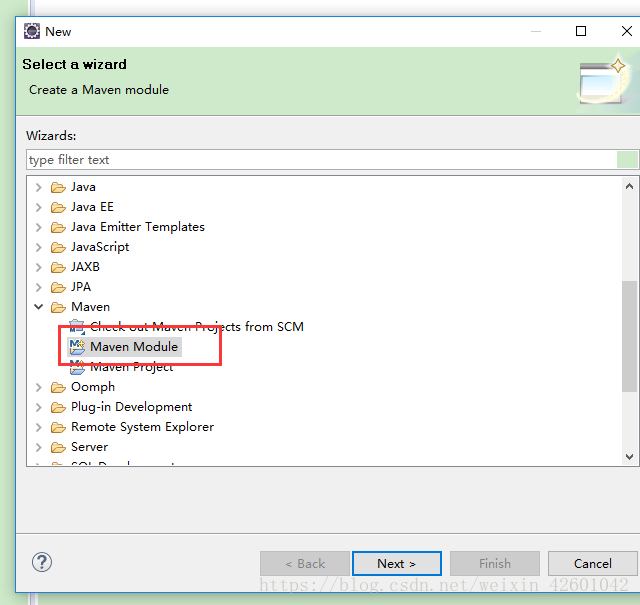Image resolution: width=640 pixels, height=605 pixels.
Task: Expand the Plug-in Development category
Action: [39, 407]
